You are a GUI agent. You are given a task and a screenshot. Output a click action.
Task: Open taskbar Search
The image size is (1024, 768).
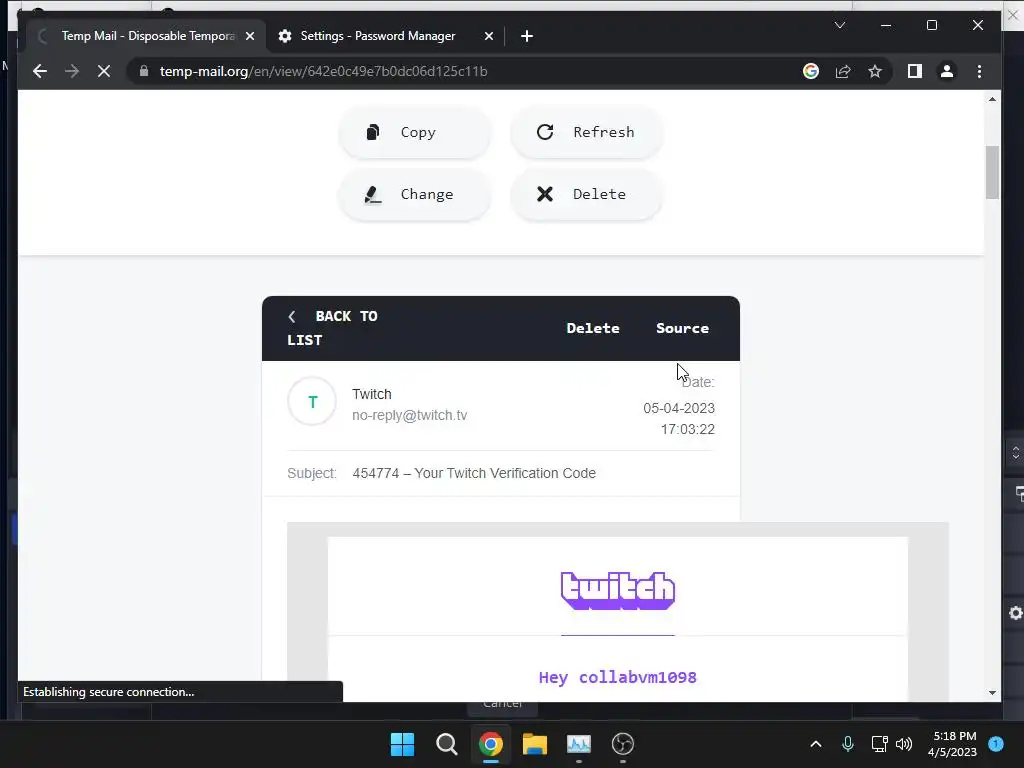coord(447,744)
